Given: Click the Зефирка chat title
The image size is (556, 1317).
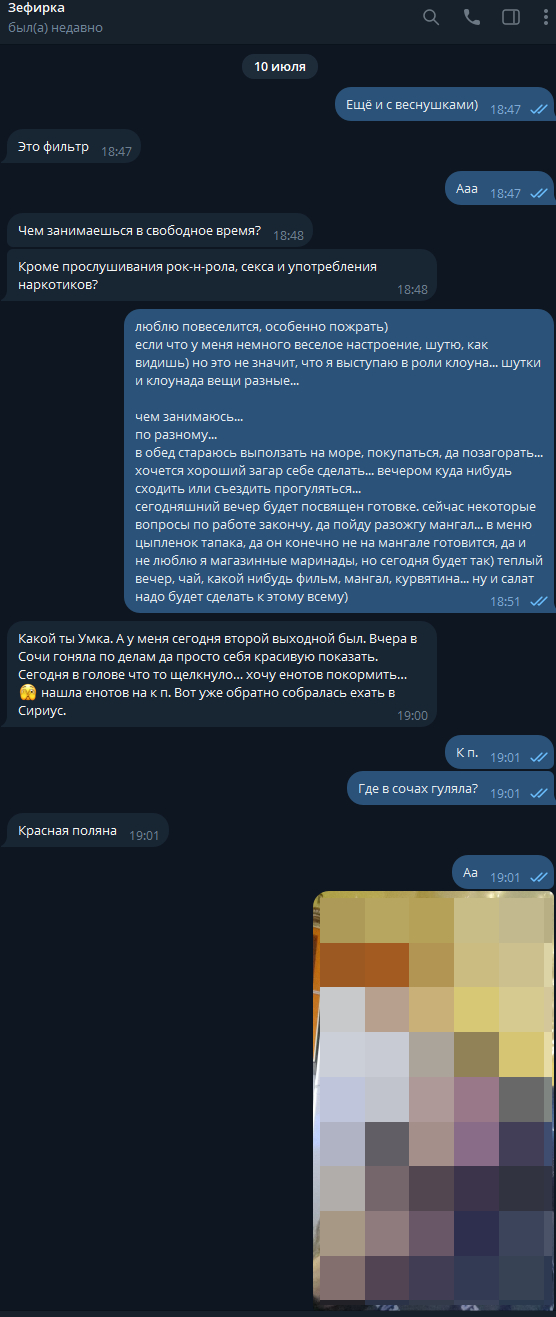Looking at the screenshot, I should click(x=36, y=9).
